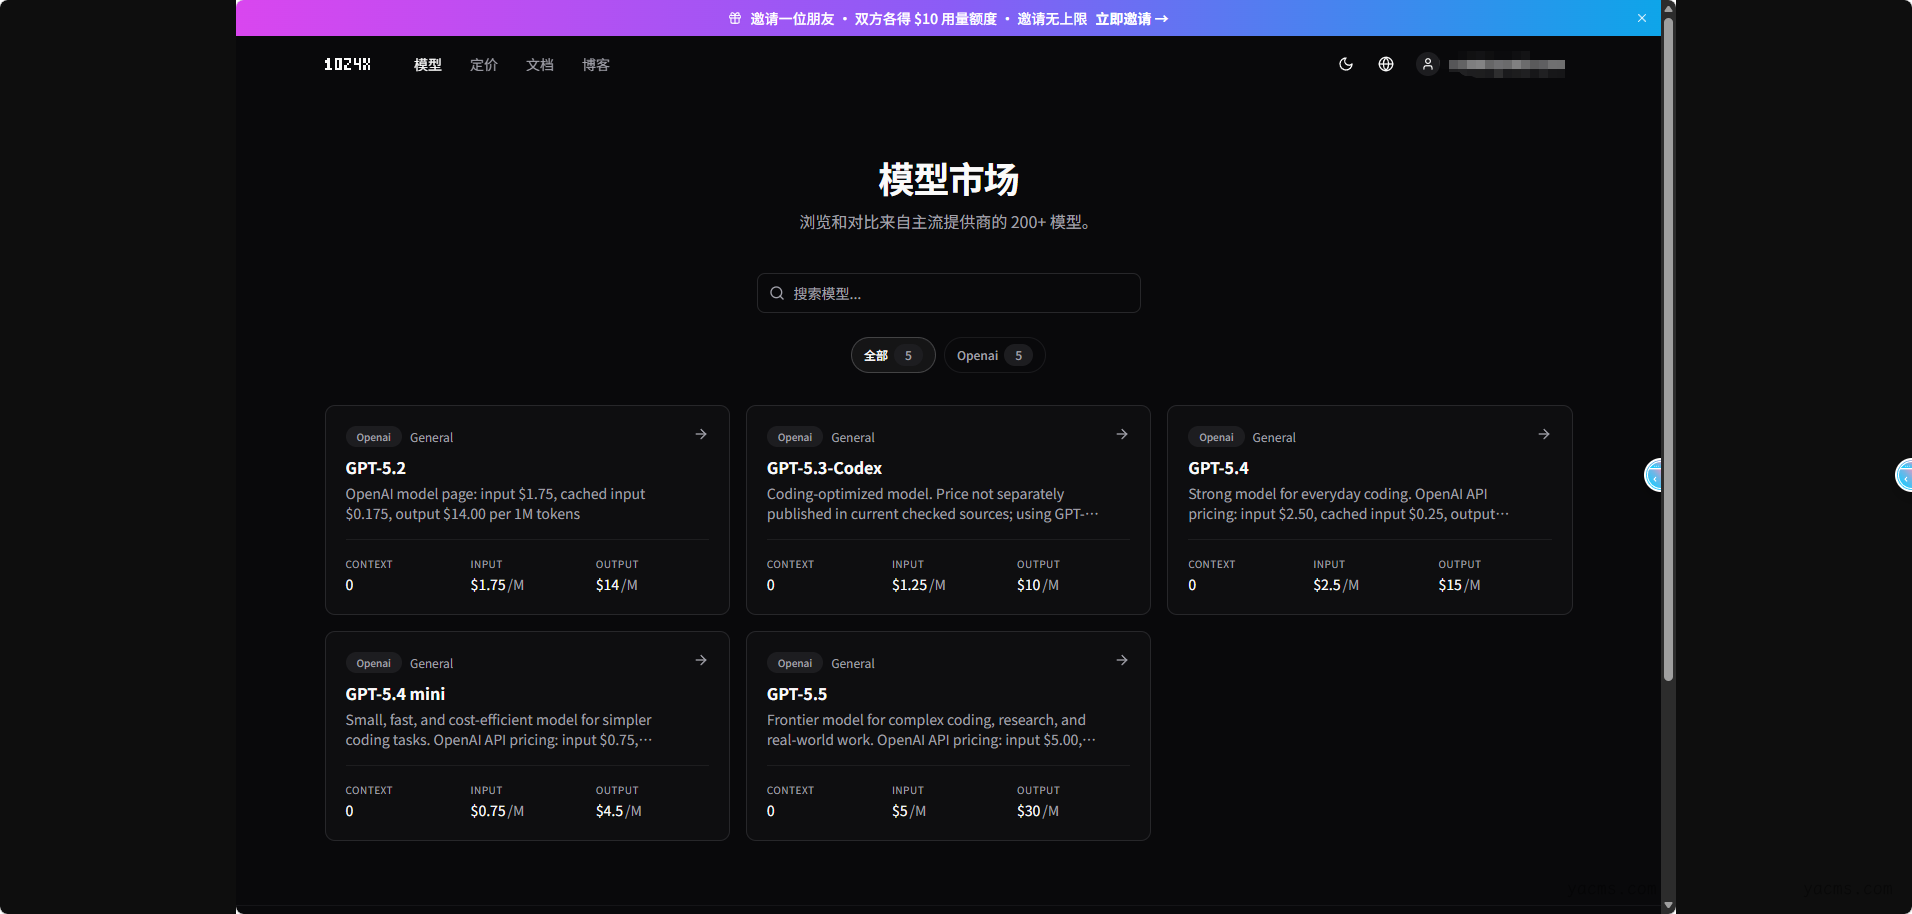This screenshot has width=1912, height=914.
Task: Click GPT-5.2 output price $14/M
Action: [616, 585]
